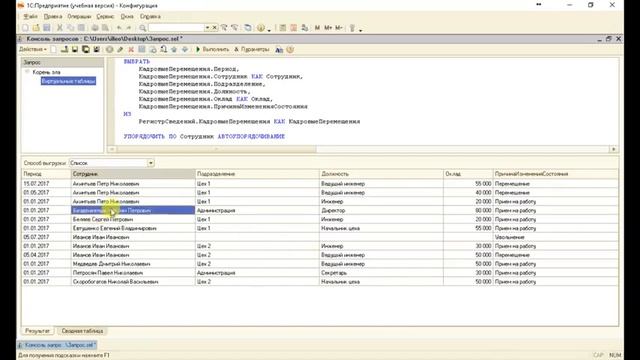
Task: Open the Calculator icon in main toolbar
Action: click(282, 28)
